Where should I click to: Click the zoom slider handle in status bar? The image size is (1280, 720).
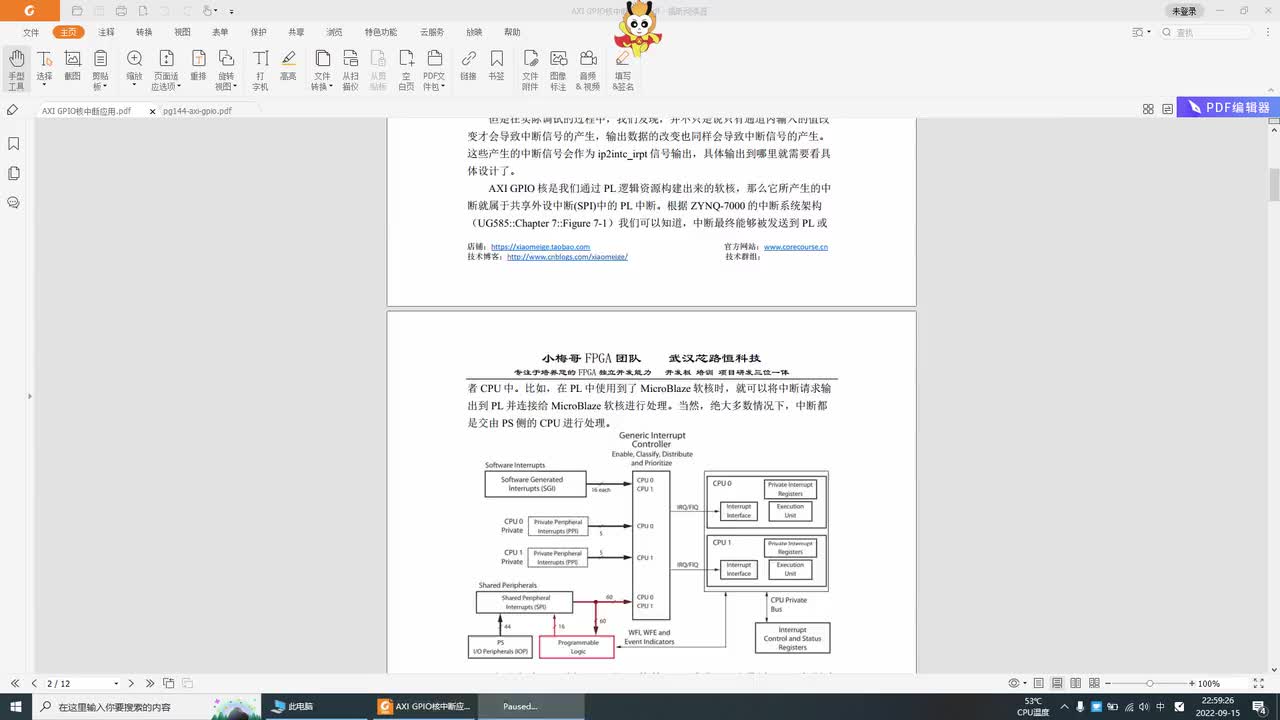pos(1150,683)
